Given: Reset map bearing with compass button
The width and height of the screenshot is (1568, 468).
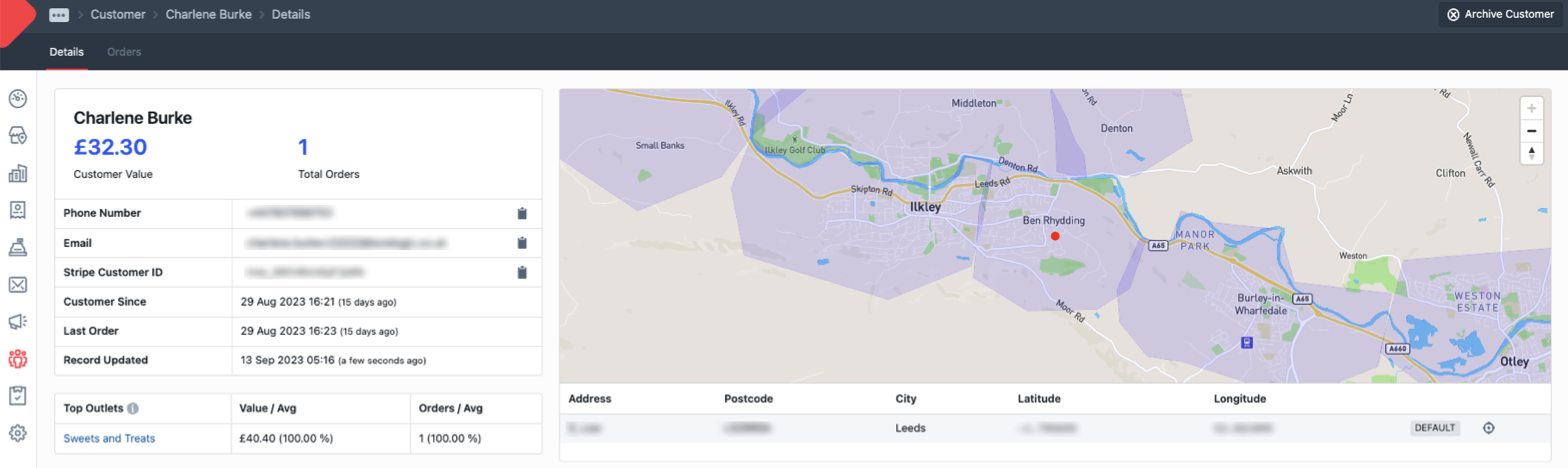Looking at the screenshot, I should (x=1531, y=153).
